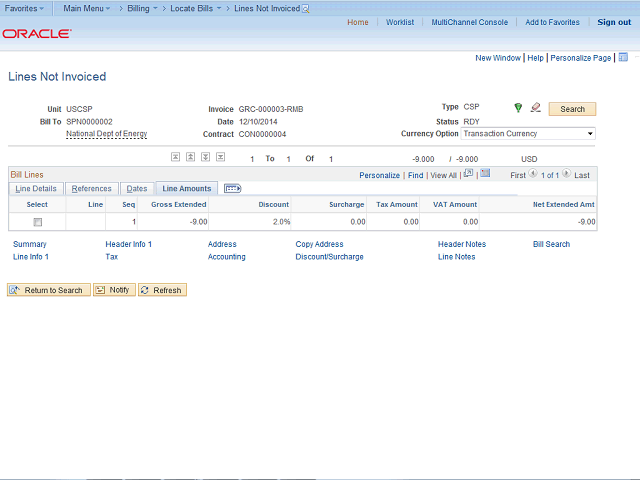The width and height of the screenshot is (640, 480).
Task: Switch to the Dates tab
Action: click(137, 189)
